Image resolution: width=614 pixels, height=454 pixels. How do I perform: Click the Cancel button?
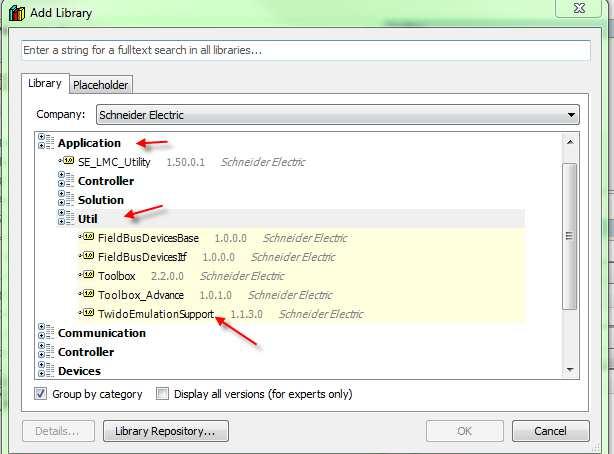[x=550, y=431]
